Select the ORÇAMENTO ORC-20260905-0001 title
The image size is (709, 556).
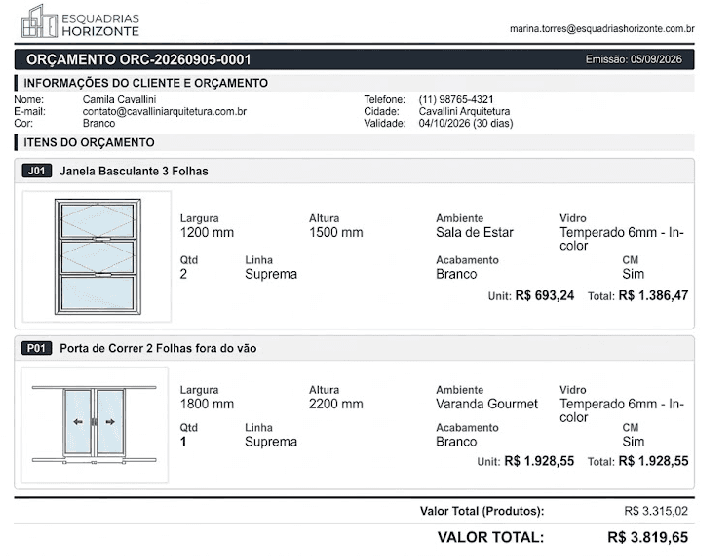[x=138, y=60]
